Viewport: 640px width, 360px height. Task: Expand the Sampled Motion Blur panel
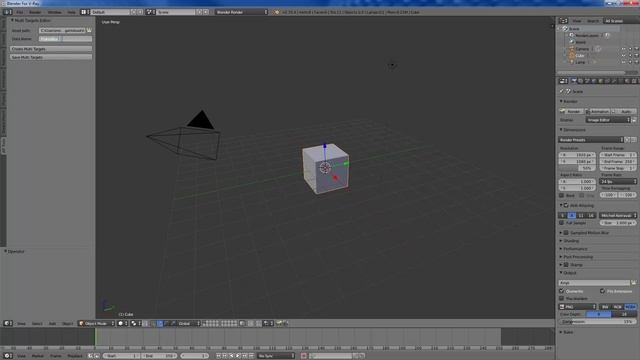(x=561, y=233)
